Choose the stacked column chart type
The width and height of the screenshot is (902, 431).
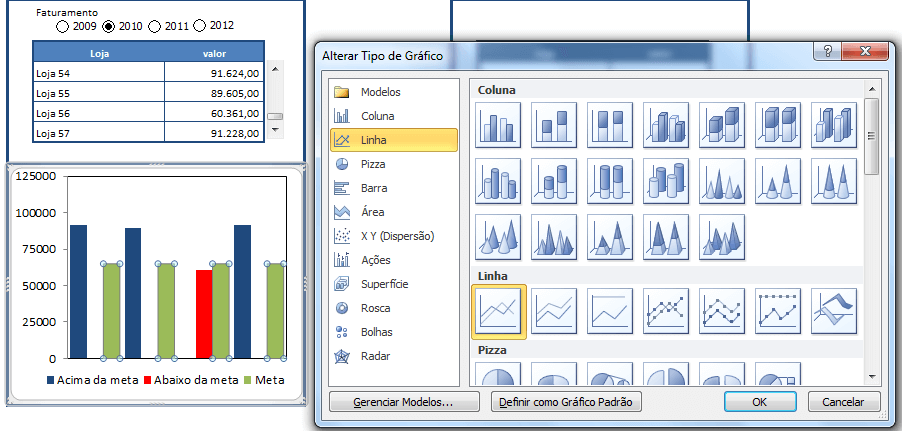(554, 125)
